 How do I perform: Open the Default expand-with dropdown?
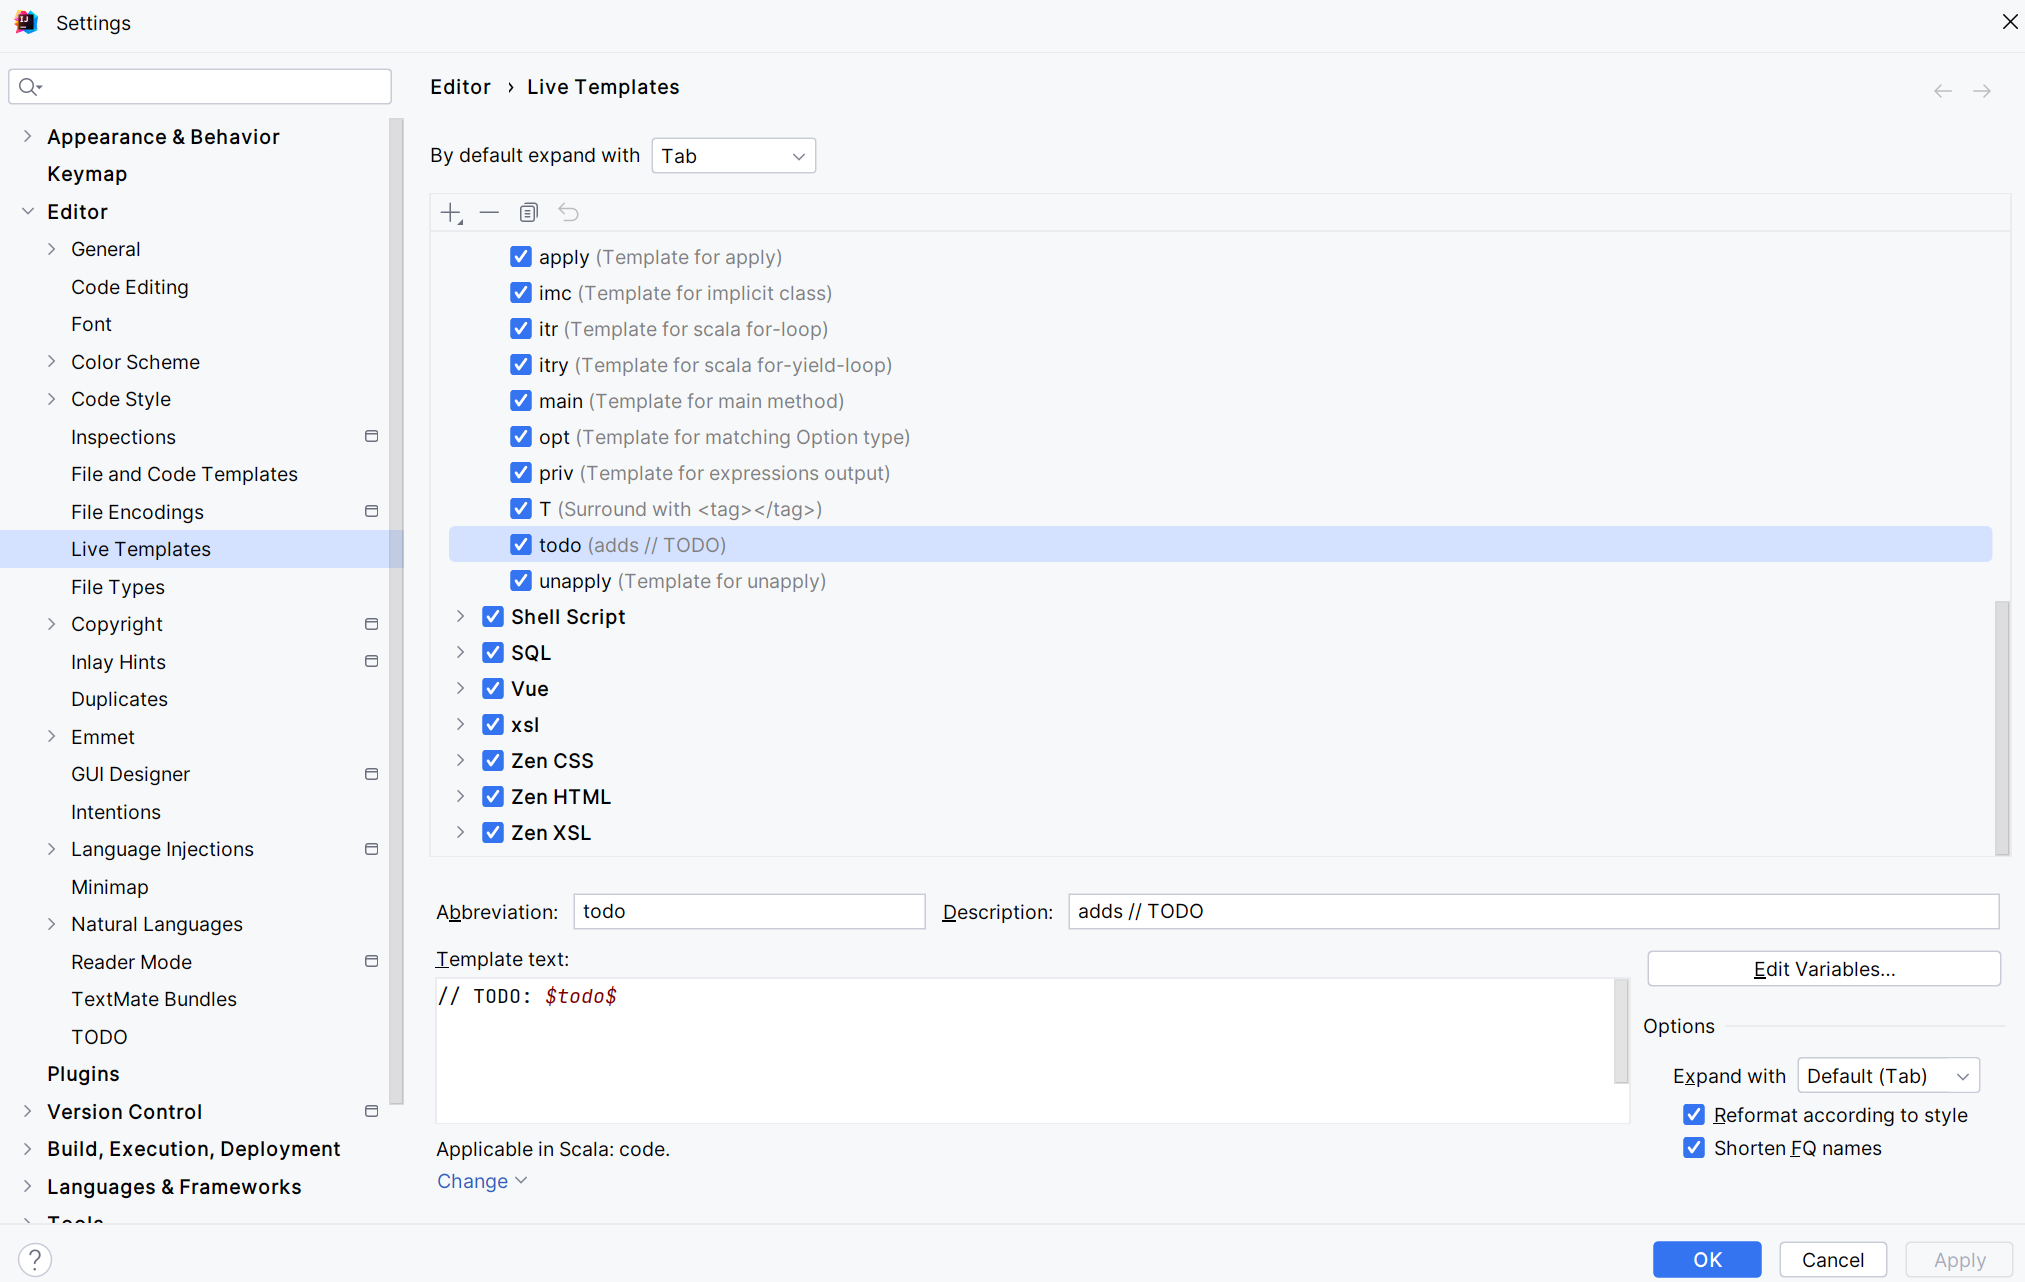point(1889,1074)
